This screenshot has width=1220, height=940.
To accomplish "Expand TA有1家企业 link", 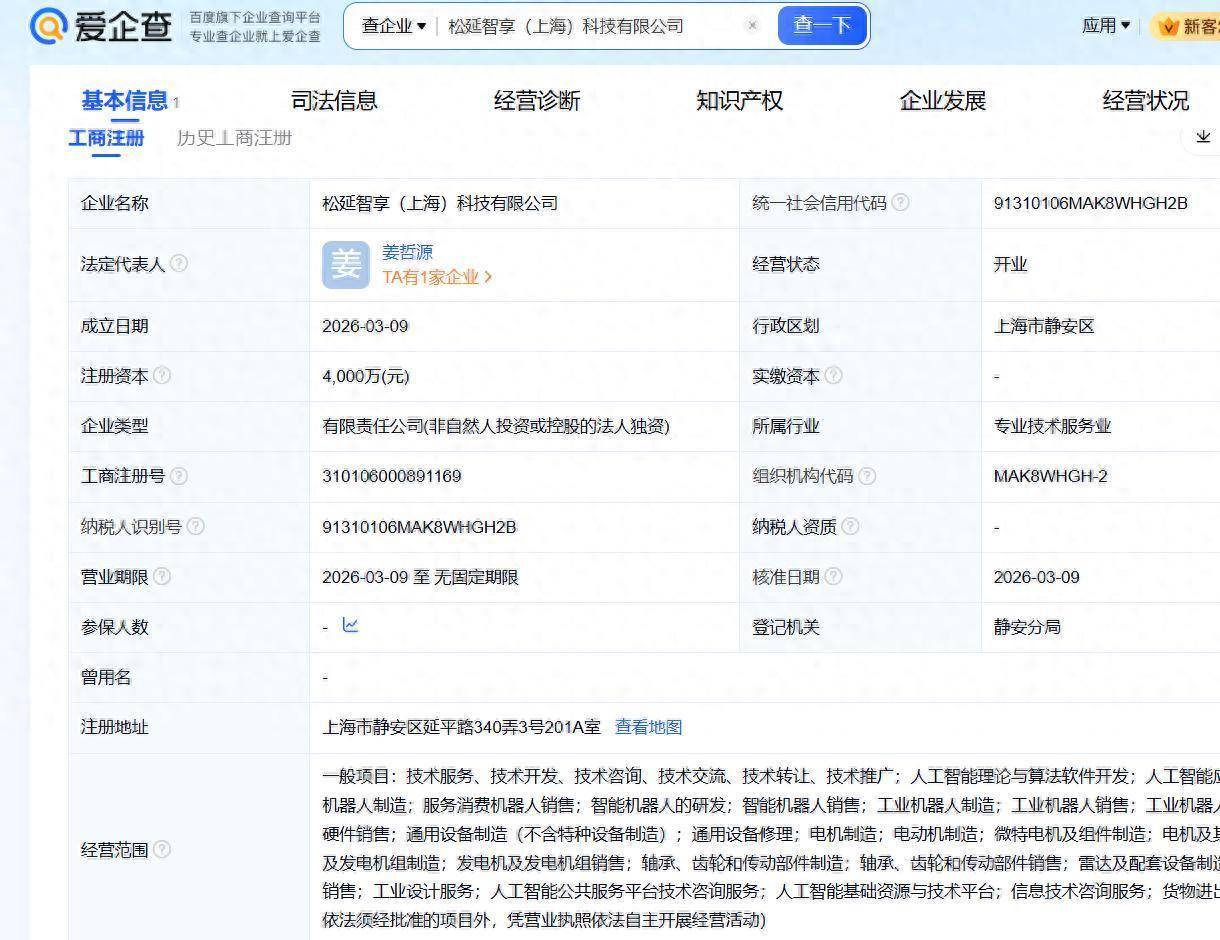I will point(437,277).
